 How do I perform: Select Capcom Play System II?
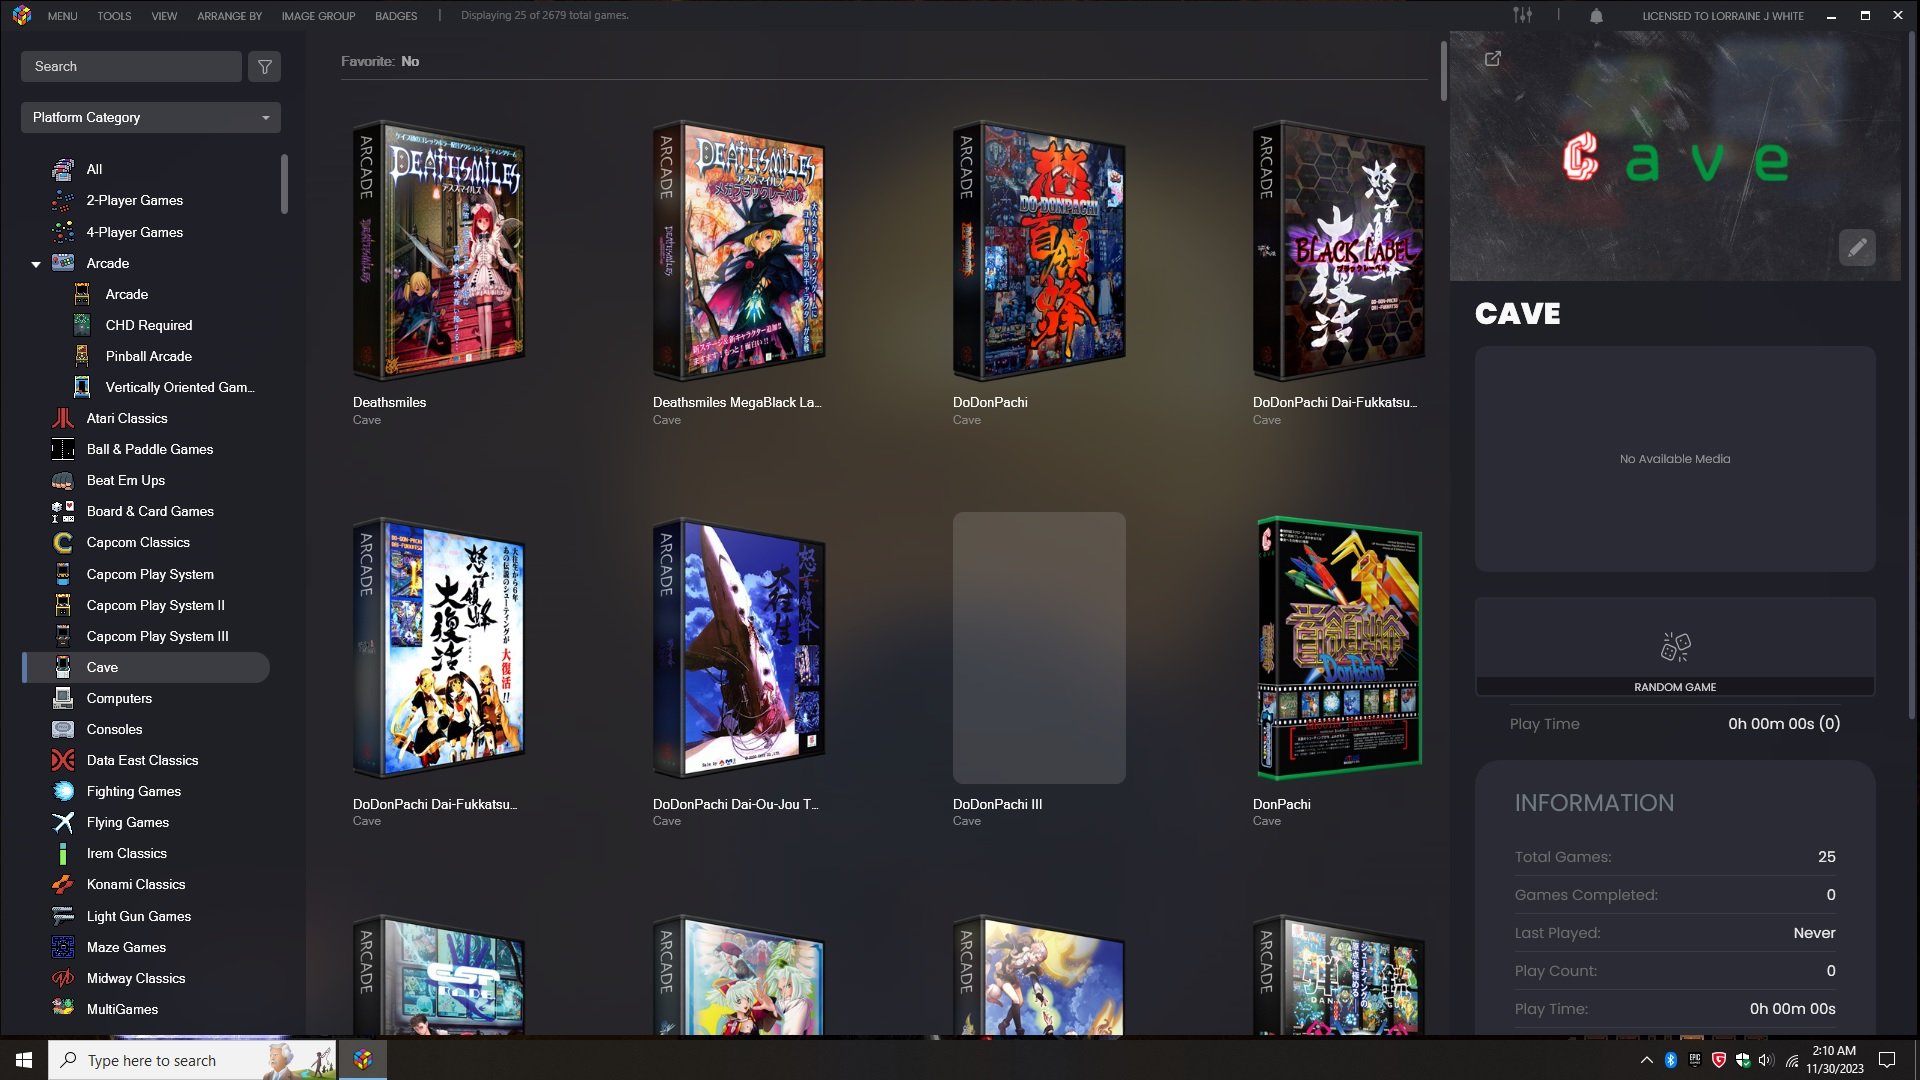coord(155,605)
